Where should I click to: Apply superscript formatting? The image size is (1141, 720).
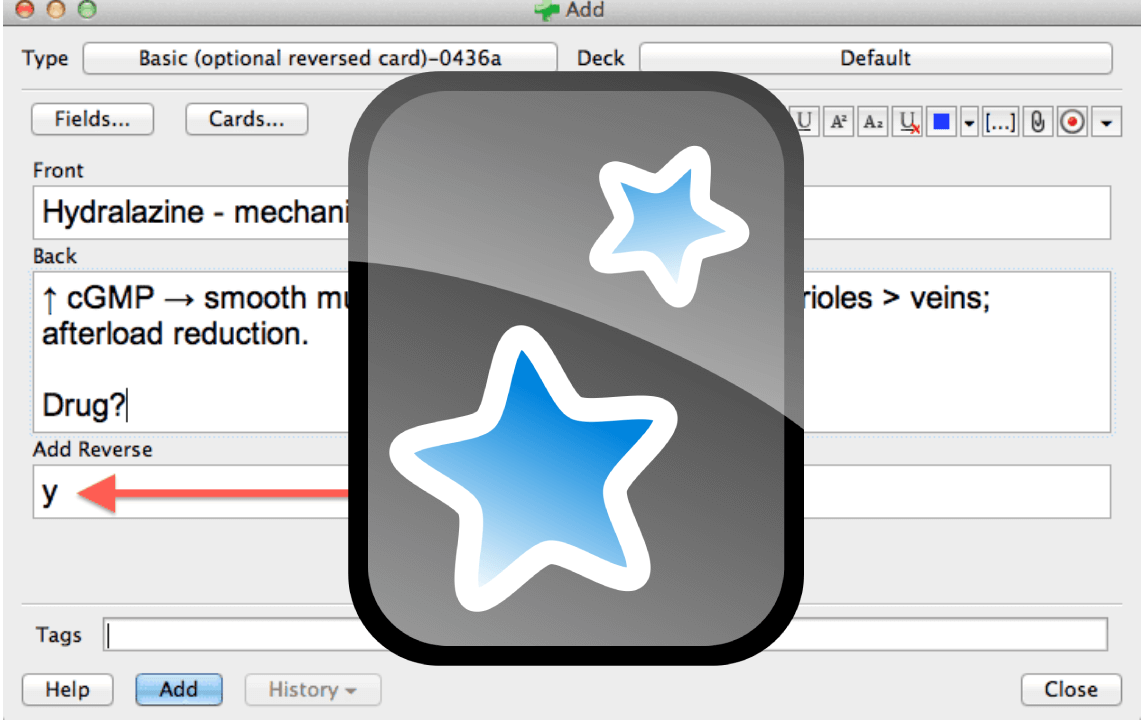(x=839, y=122)
